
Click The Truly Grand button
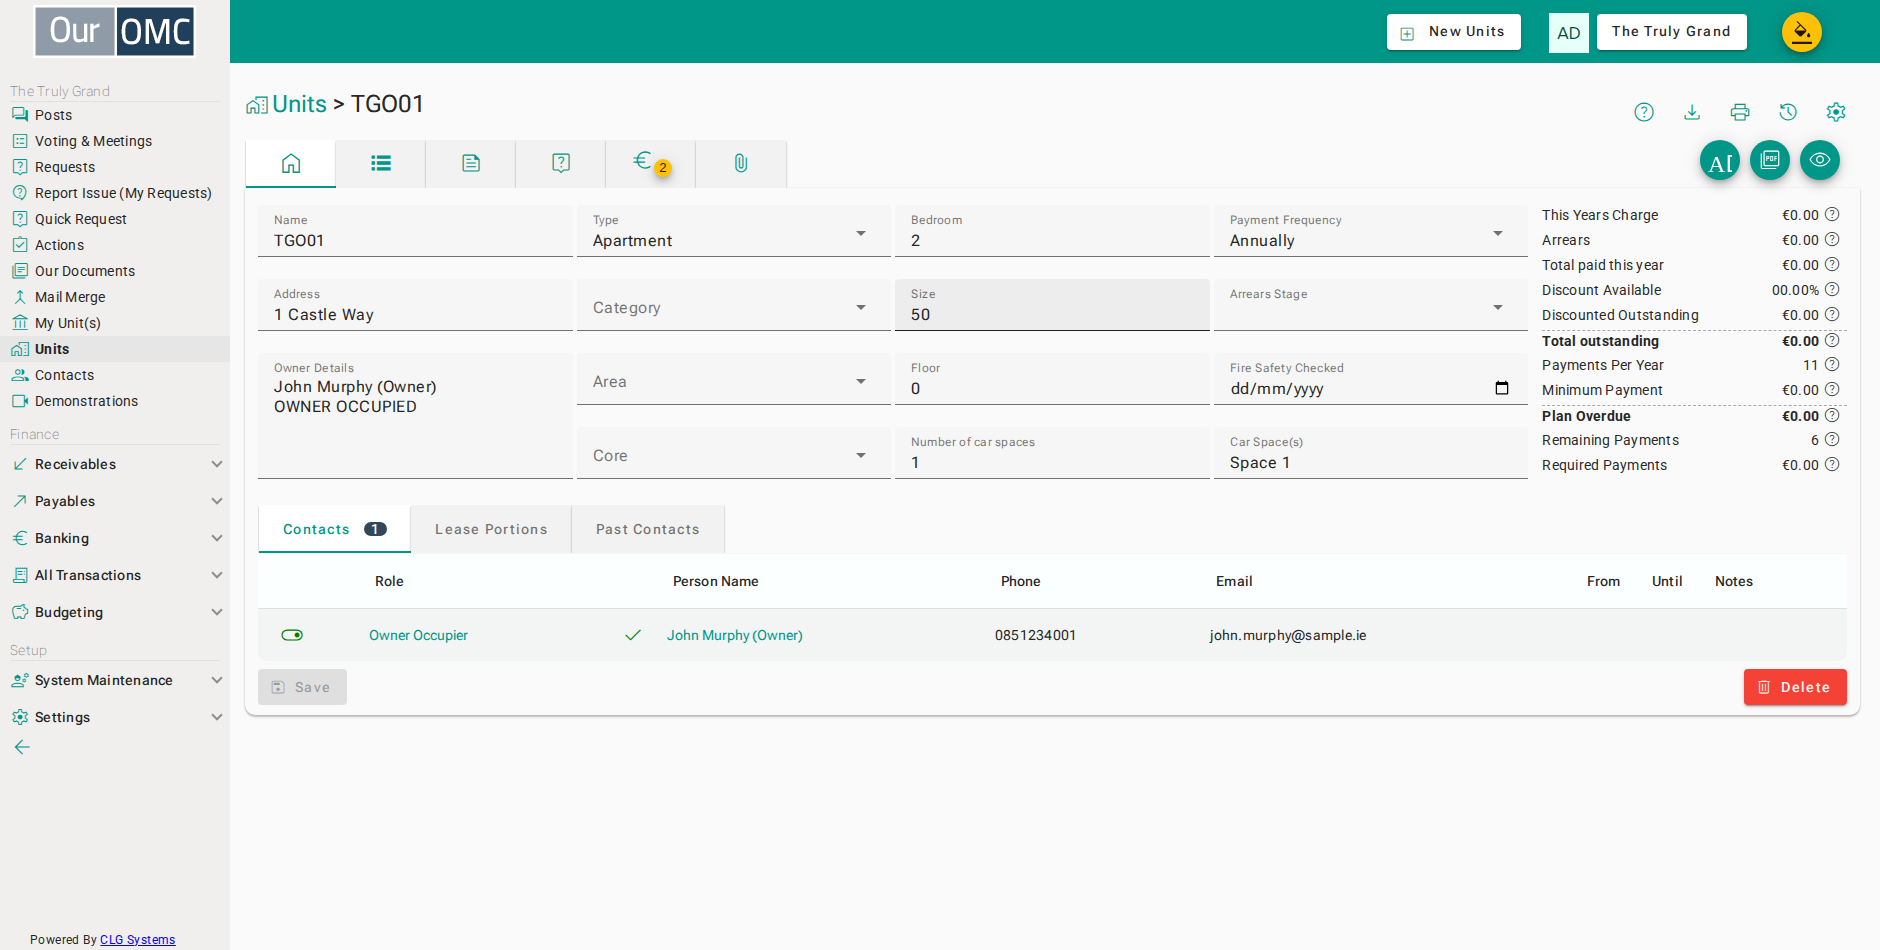coord(1671,32)
